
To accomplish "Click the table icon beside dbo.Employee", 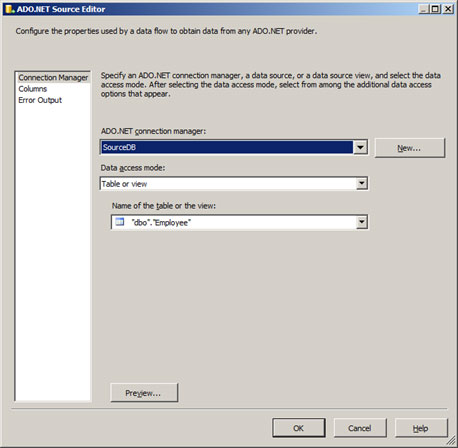I will [x=119, y=222].
